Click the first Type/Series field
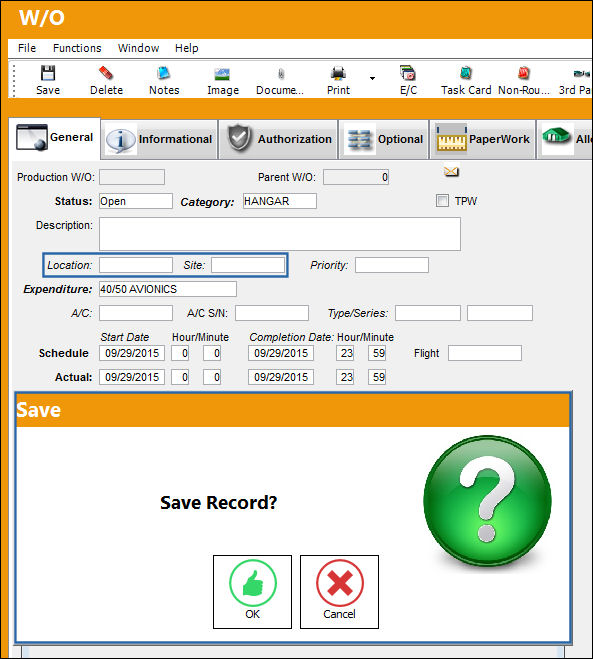Screen dimensions: 593x659 [428, 313]
